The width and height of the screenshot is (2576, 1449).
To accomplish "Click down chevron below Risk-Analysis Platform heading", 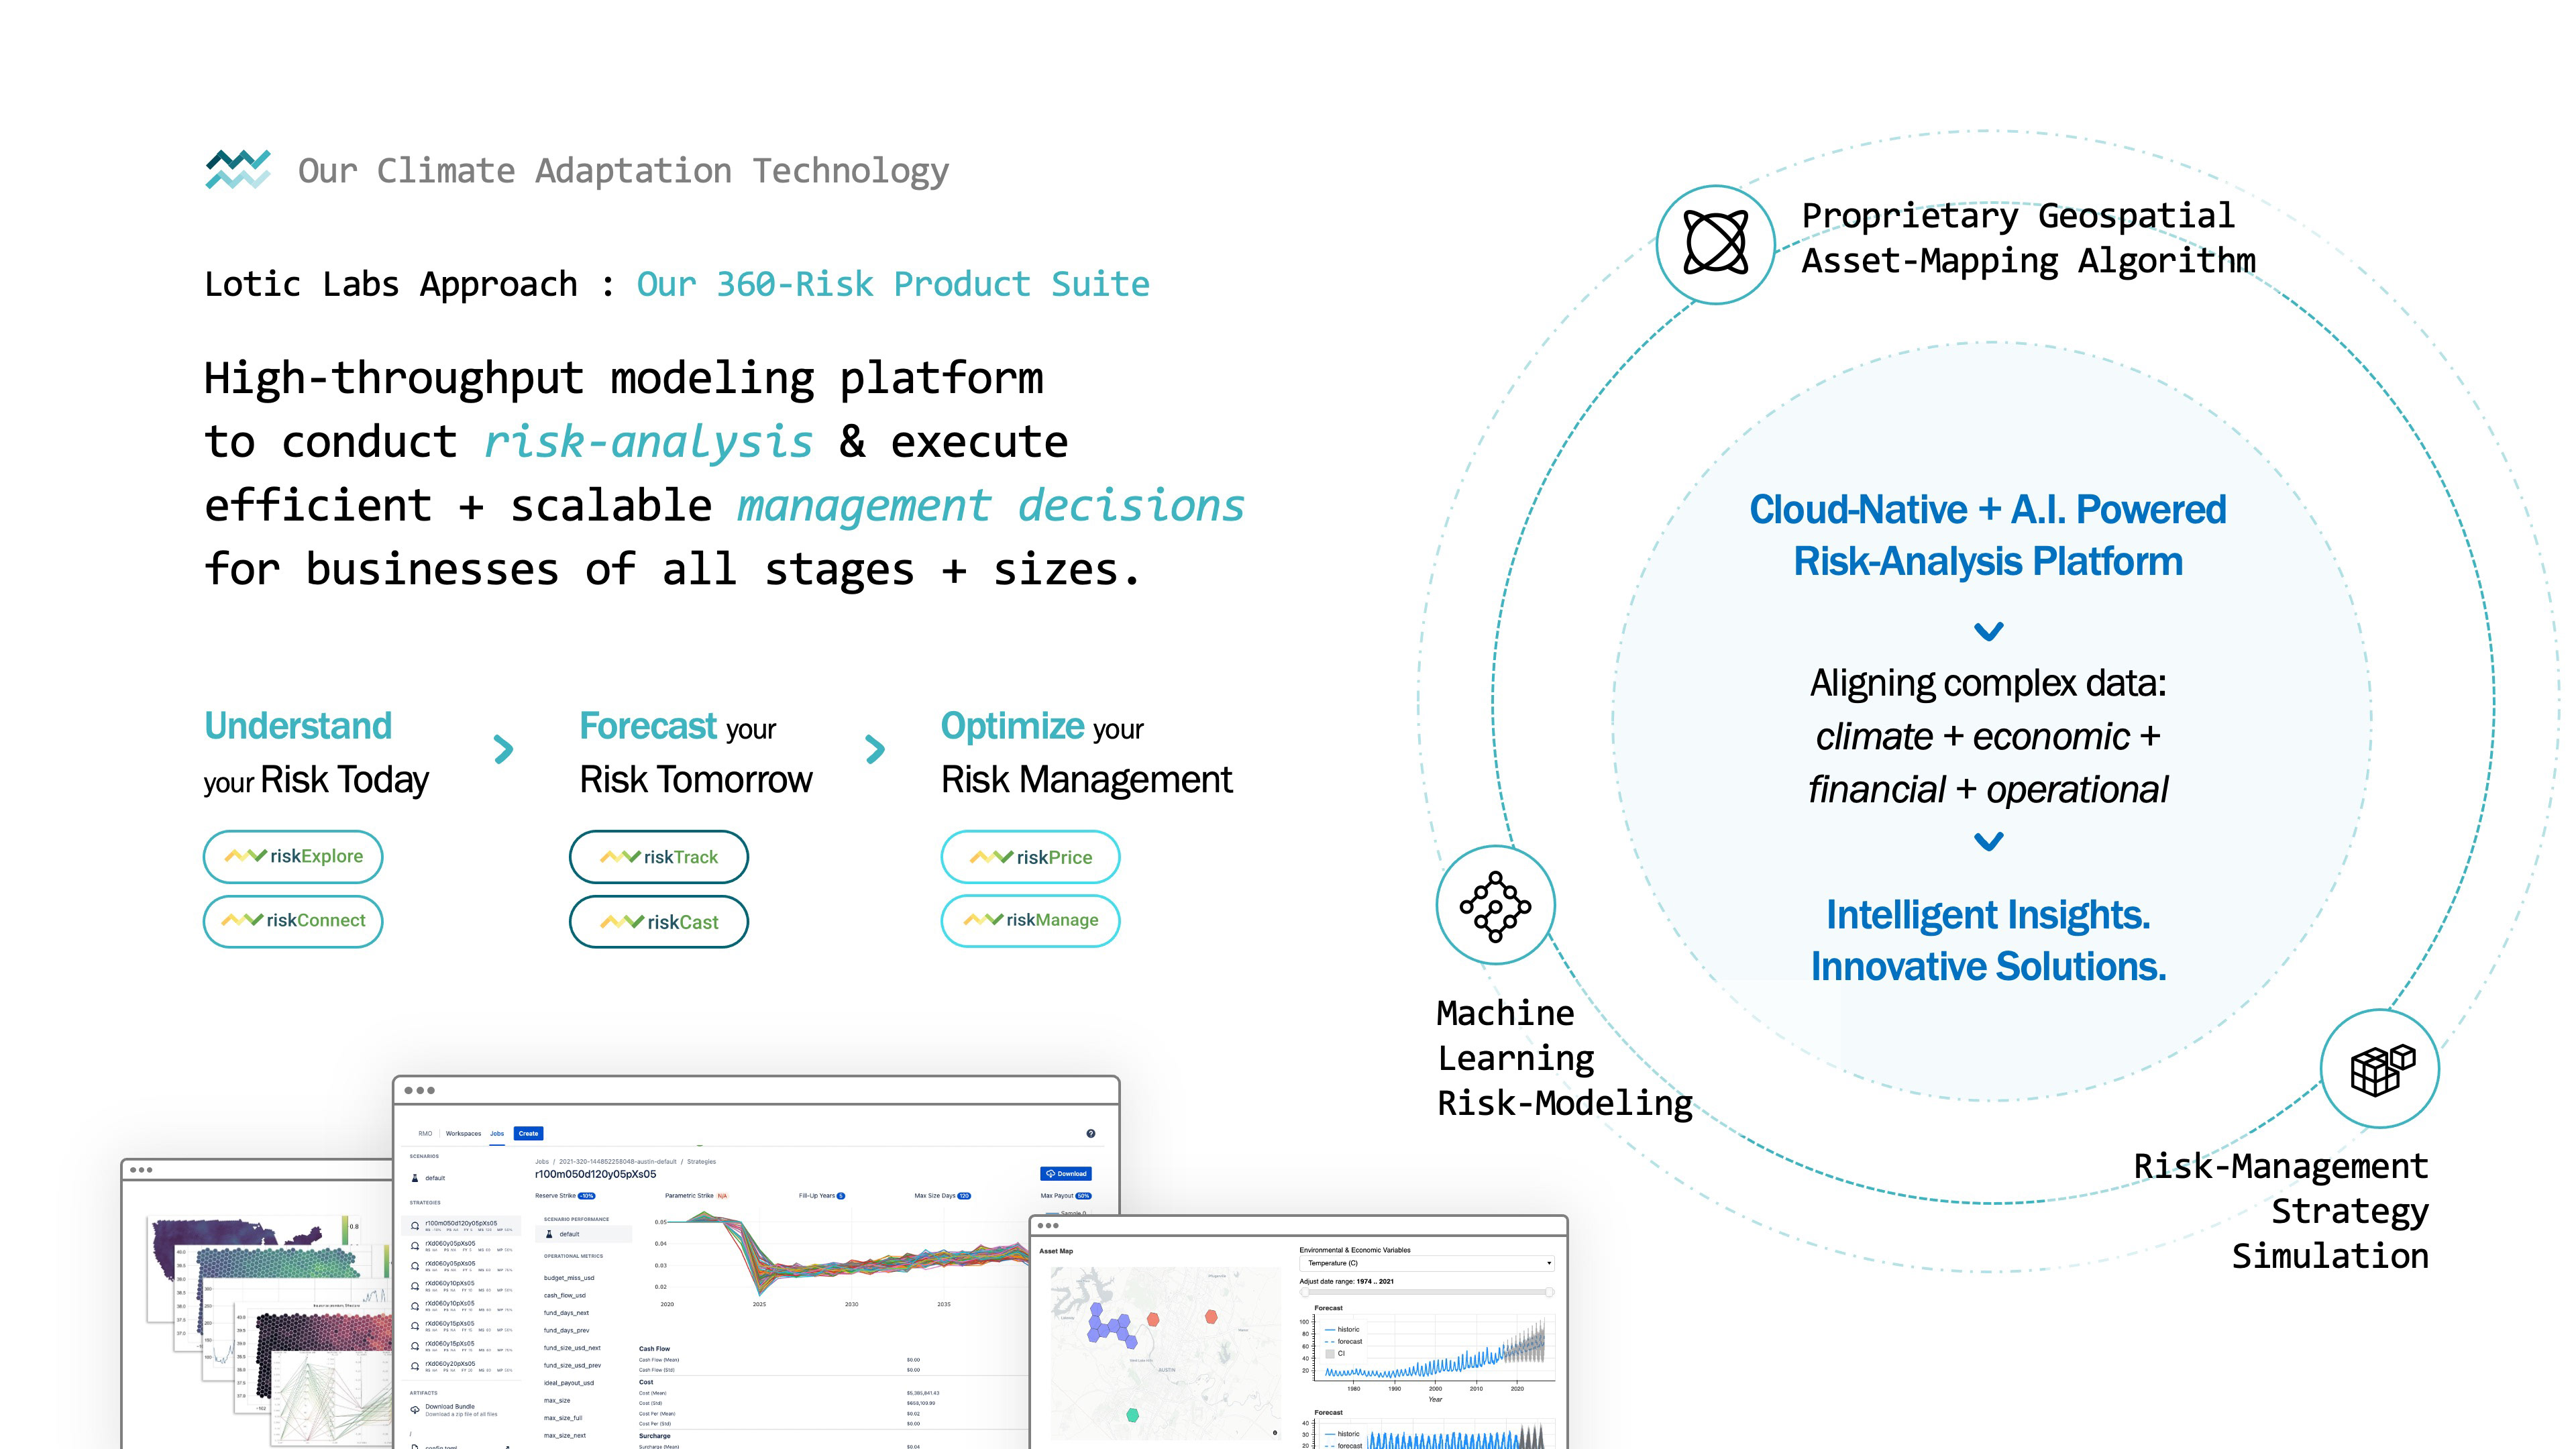I will (x=1988, y=632).
